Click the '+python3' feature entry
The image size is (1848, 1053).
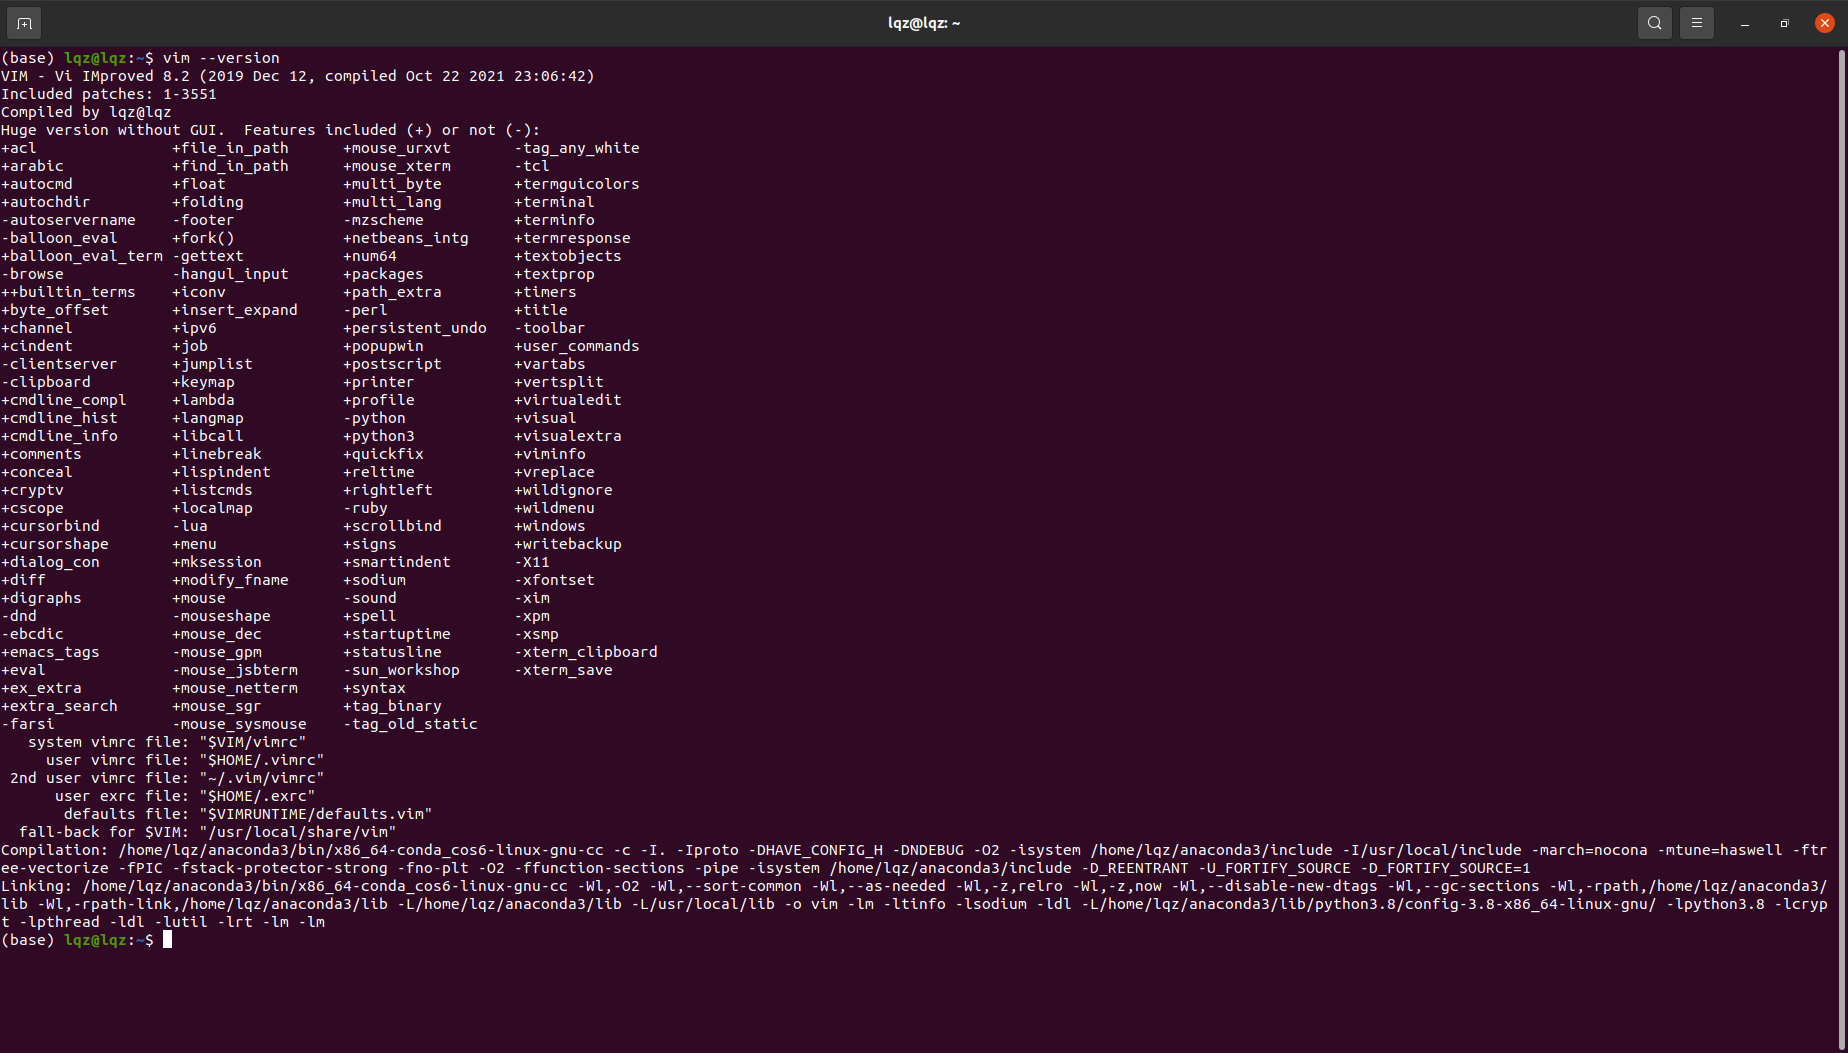point(379,436)
